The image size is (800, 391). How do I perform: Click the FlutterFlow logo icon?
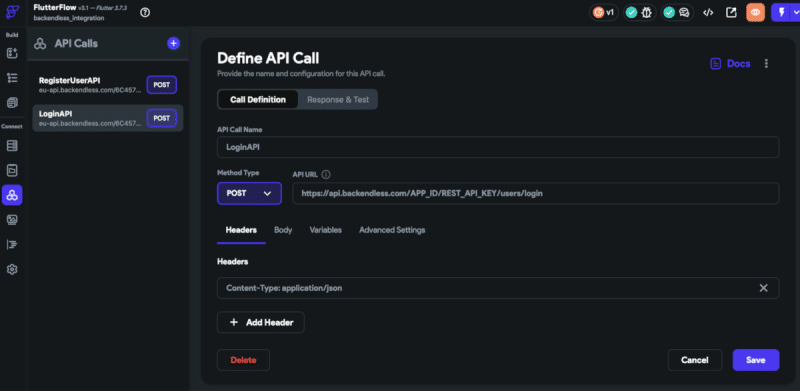tap(12, 12)
